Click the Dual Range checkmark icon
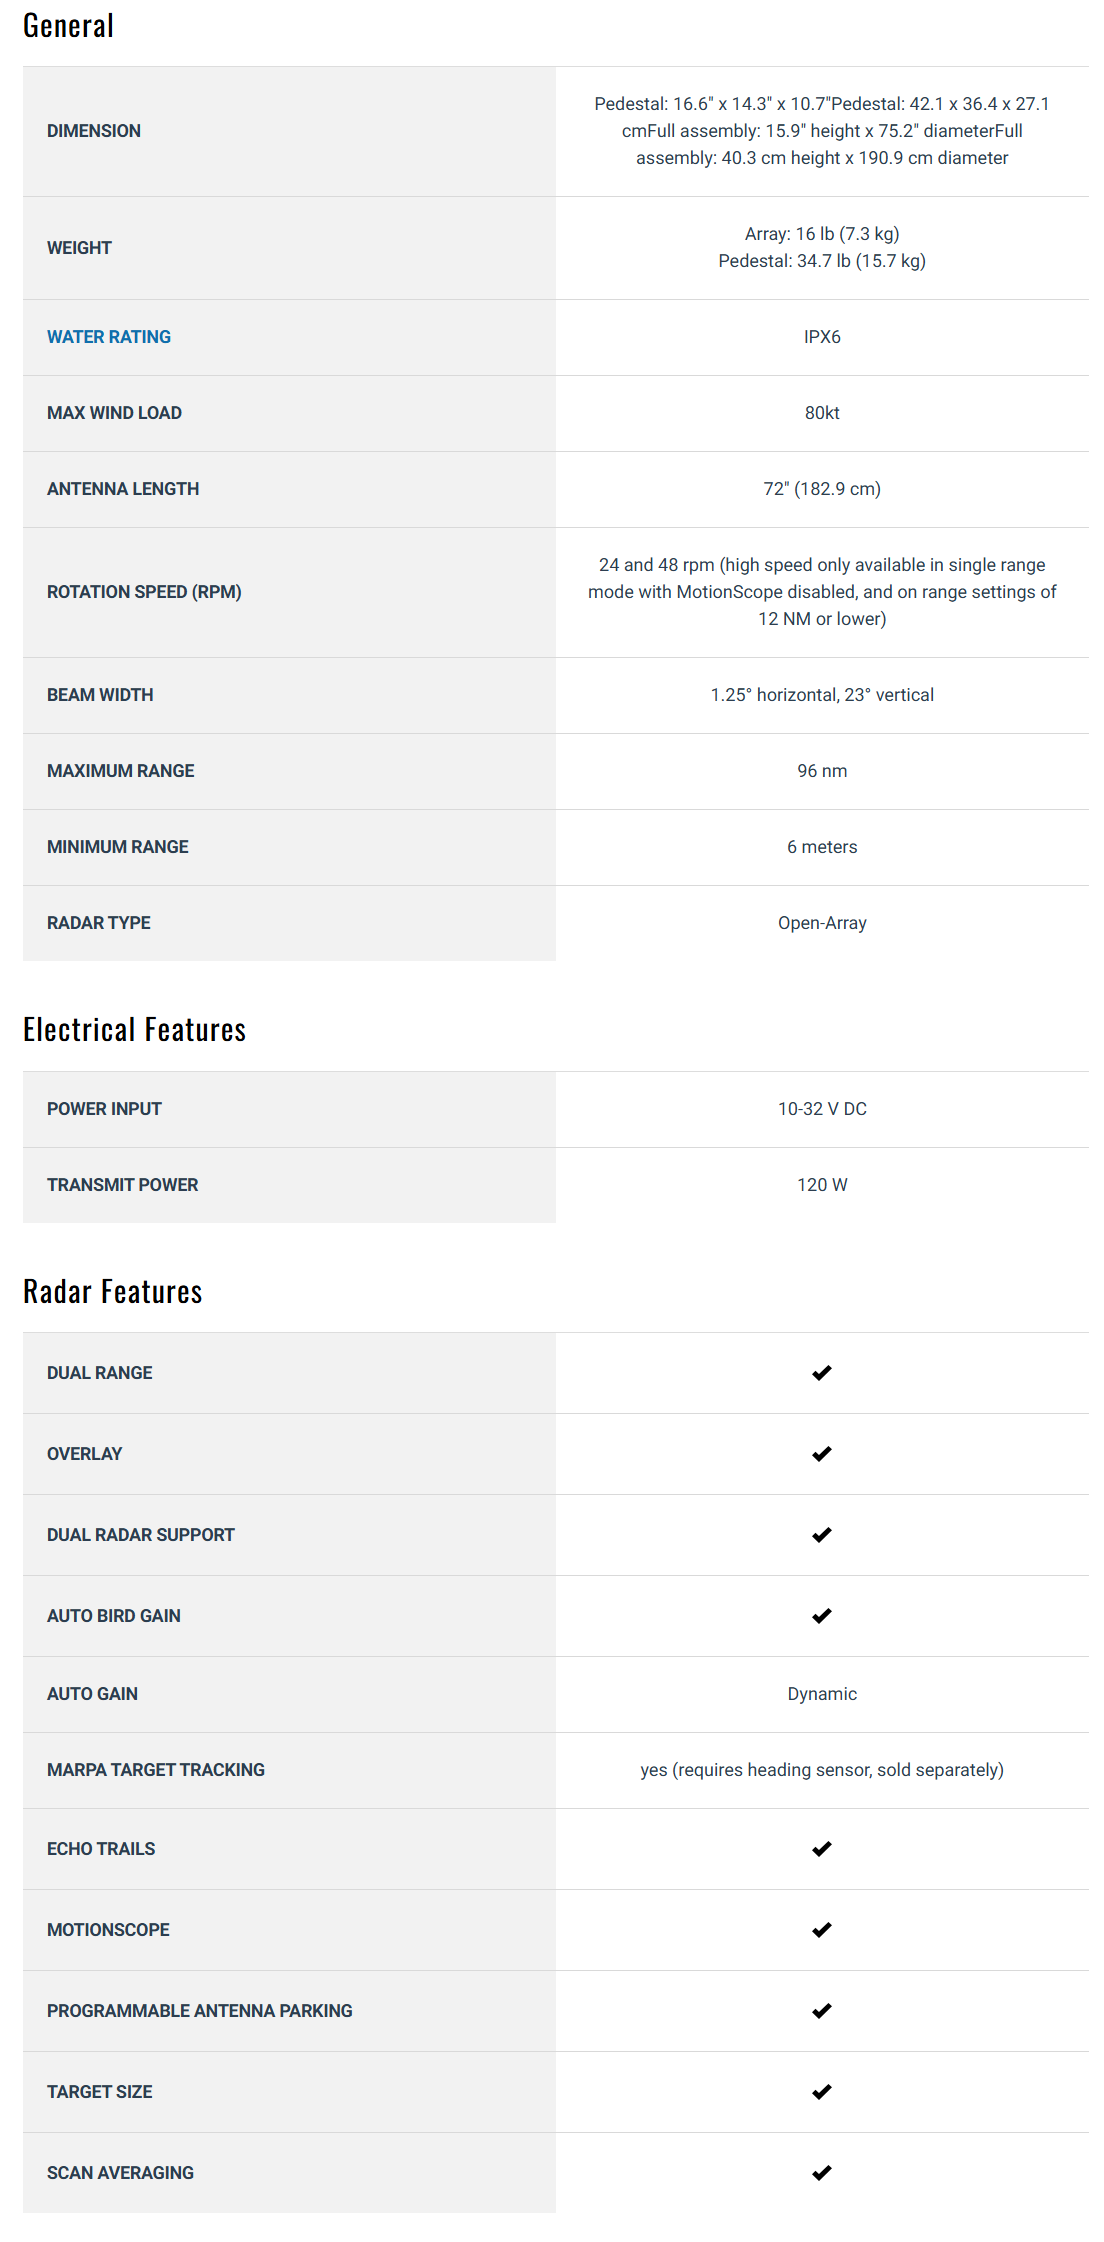Viewport: 1104px width, 2242px height. click(x=822, y=1373)
